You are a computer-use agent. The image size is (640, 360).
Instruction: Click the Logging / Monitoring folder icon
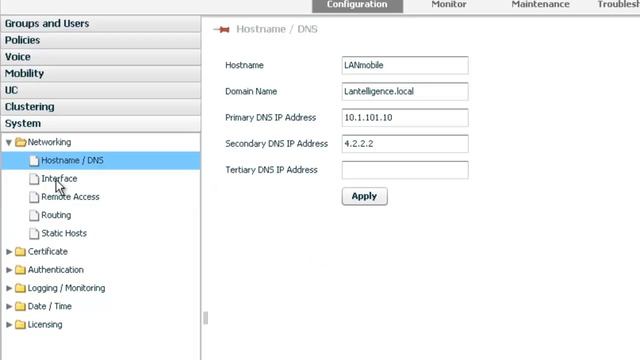click(20, 288)
